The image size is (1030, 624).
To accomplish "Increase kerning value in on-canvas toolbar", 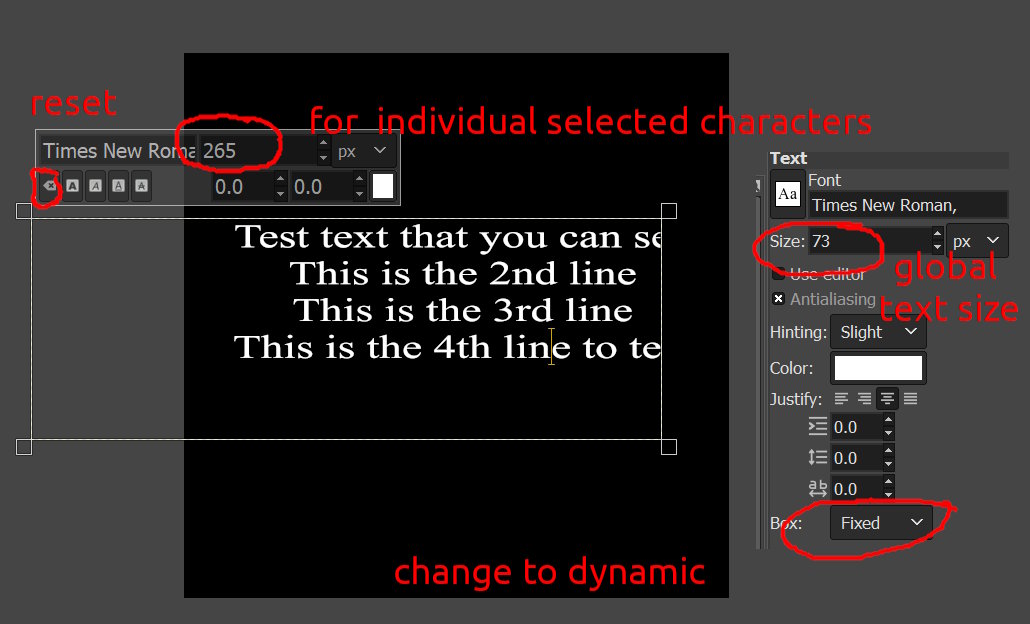I will 359,179.
